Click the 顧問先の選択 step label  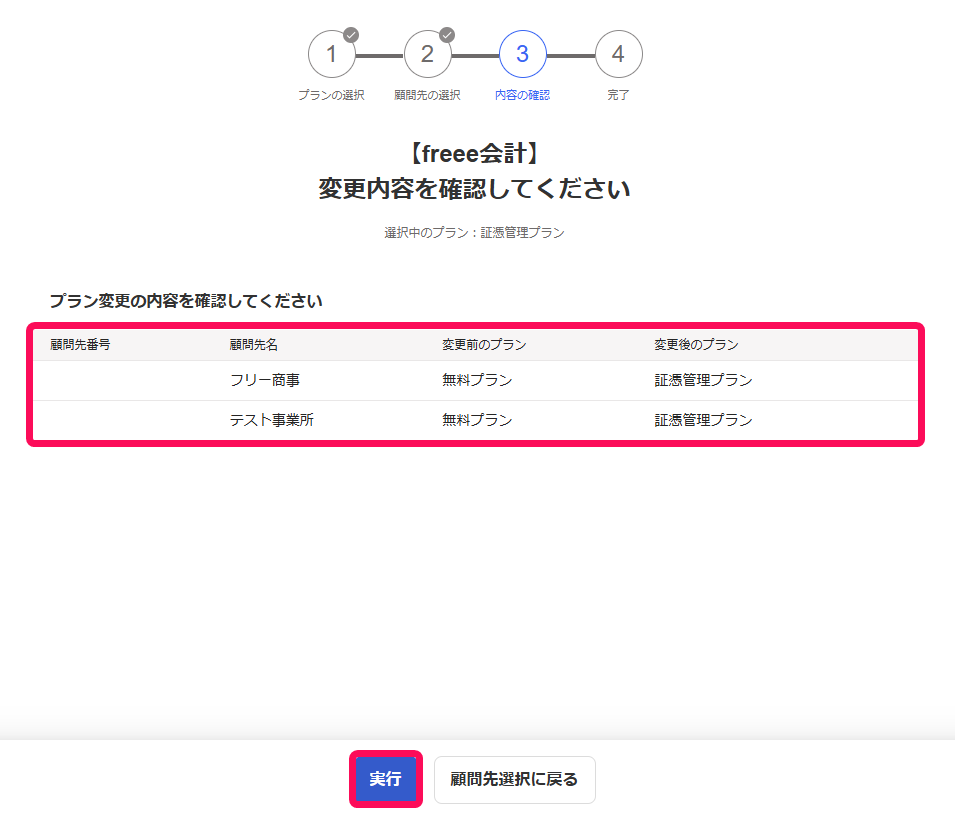(x=428, y=95)
